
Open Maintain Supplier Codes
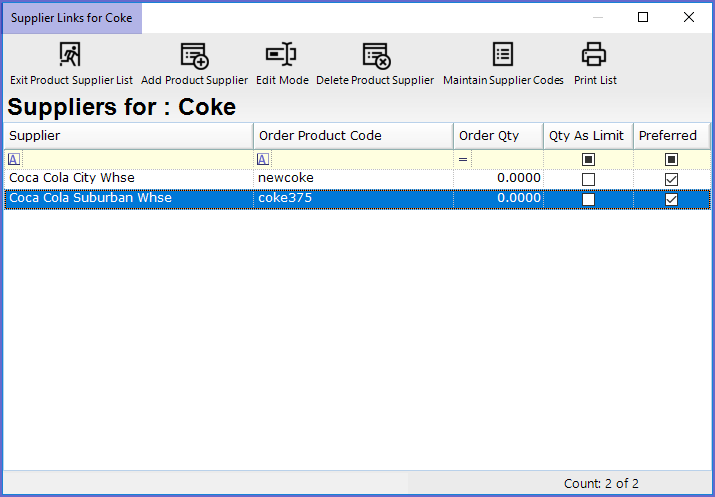coord(503,55)
